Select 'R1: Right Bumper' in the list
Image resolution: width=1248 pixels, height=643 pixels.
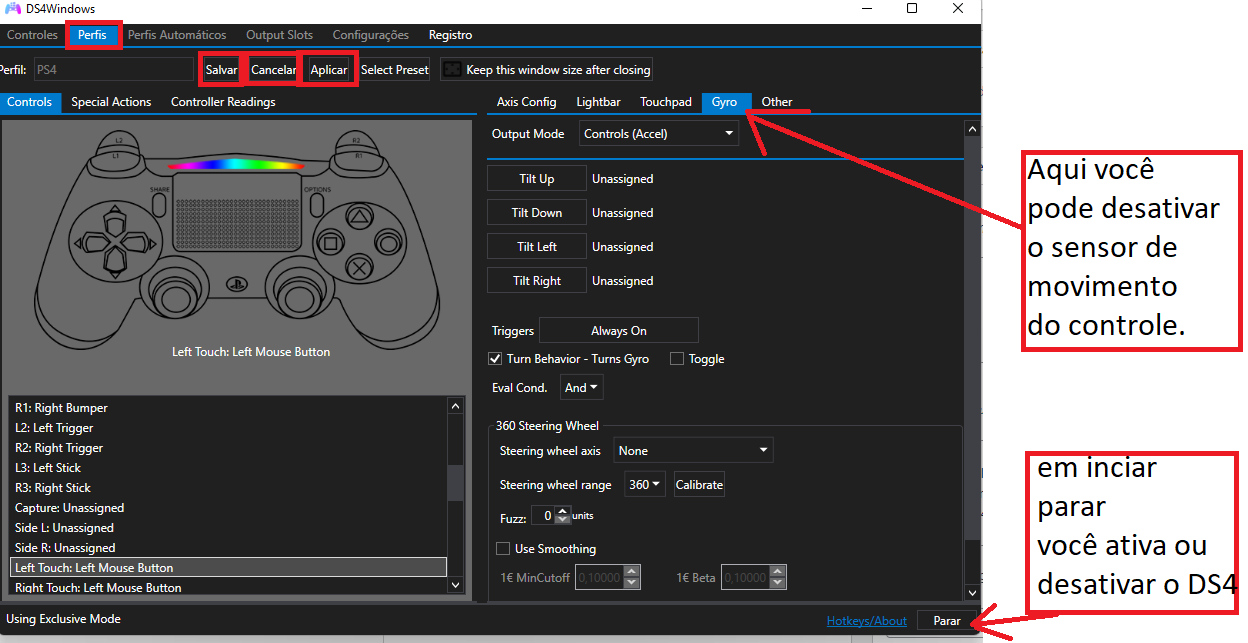(x=227, y=408)
